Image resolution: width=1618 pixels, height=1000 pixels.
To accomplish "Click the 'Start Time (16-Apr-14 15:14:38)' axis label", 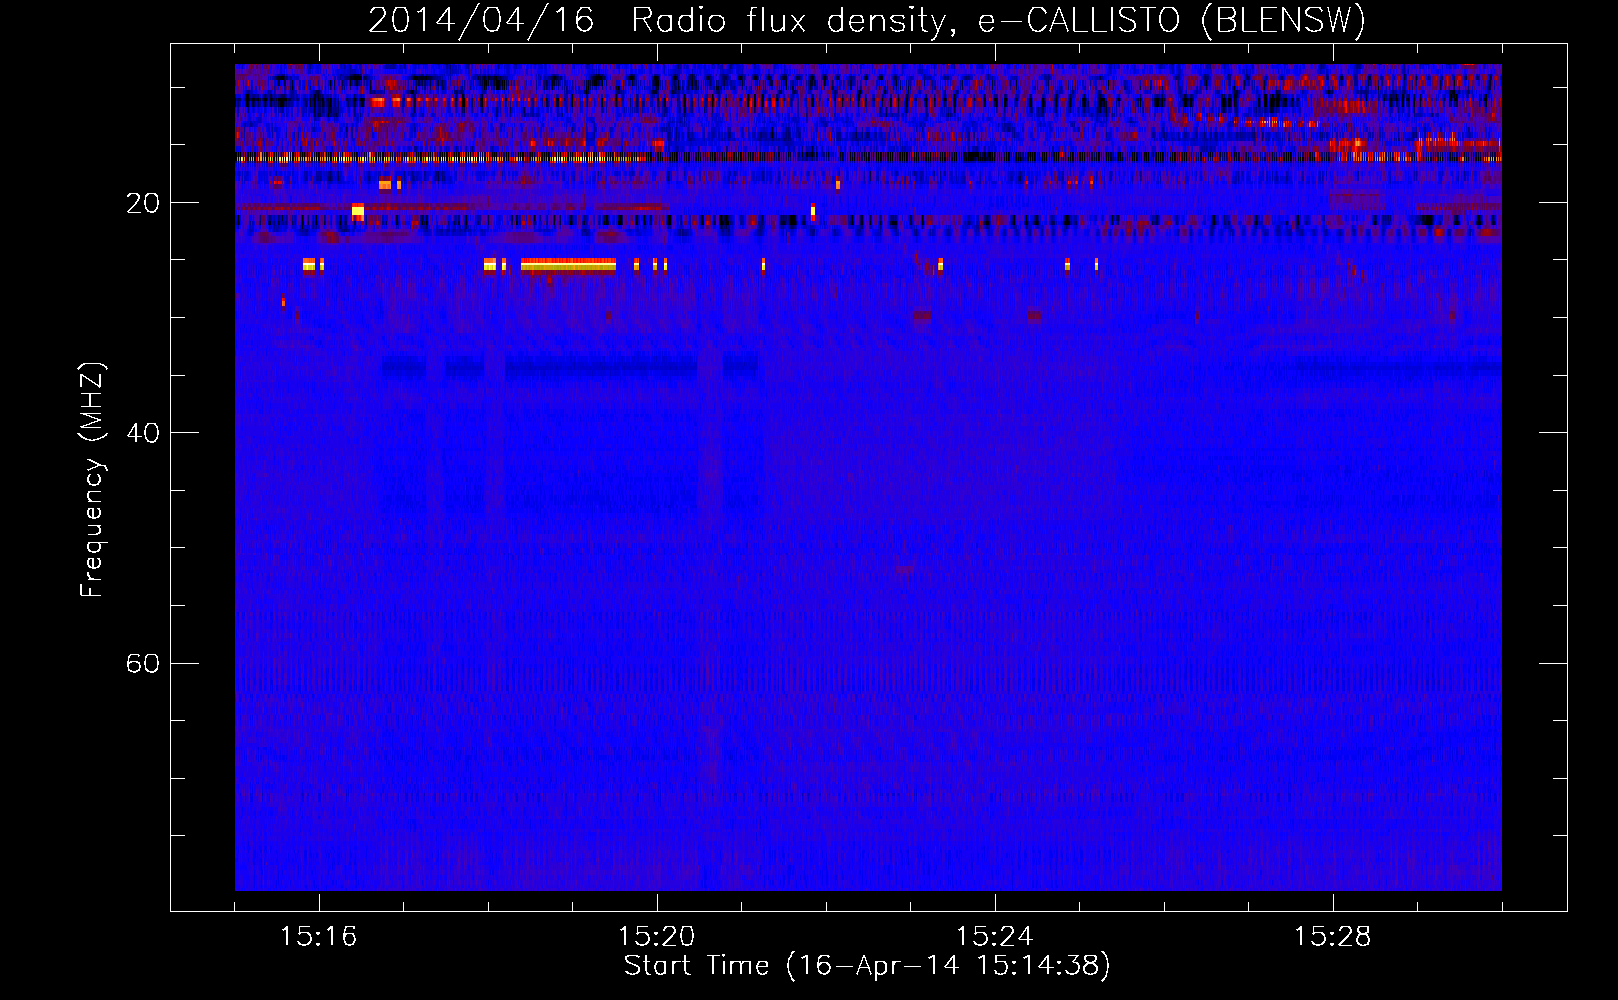I will point(867,966).
